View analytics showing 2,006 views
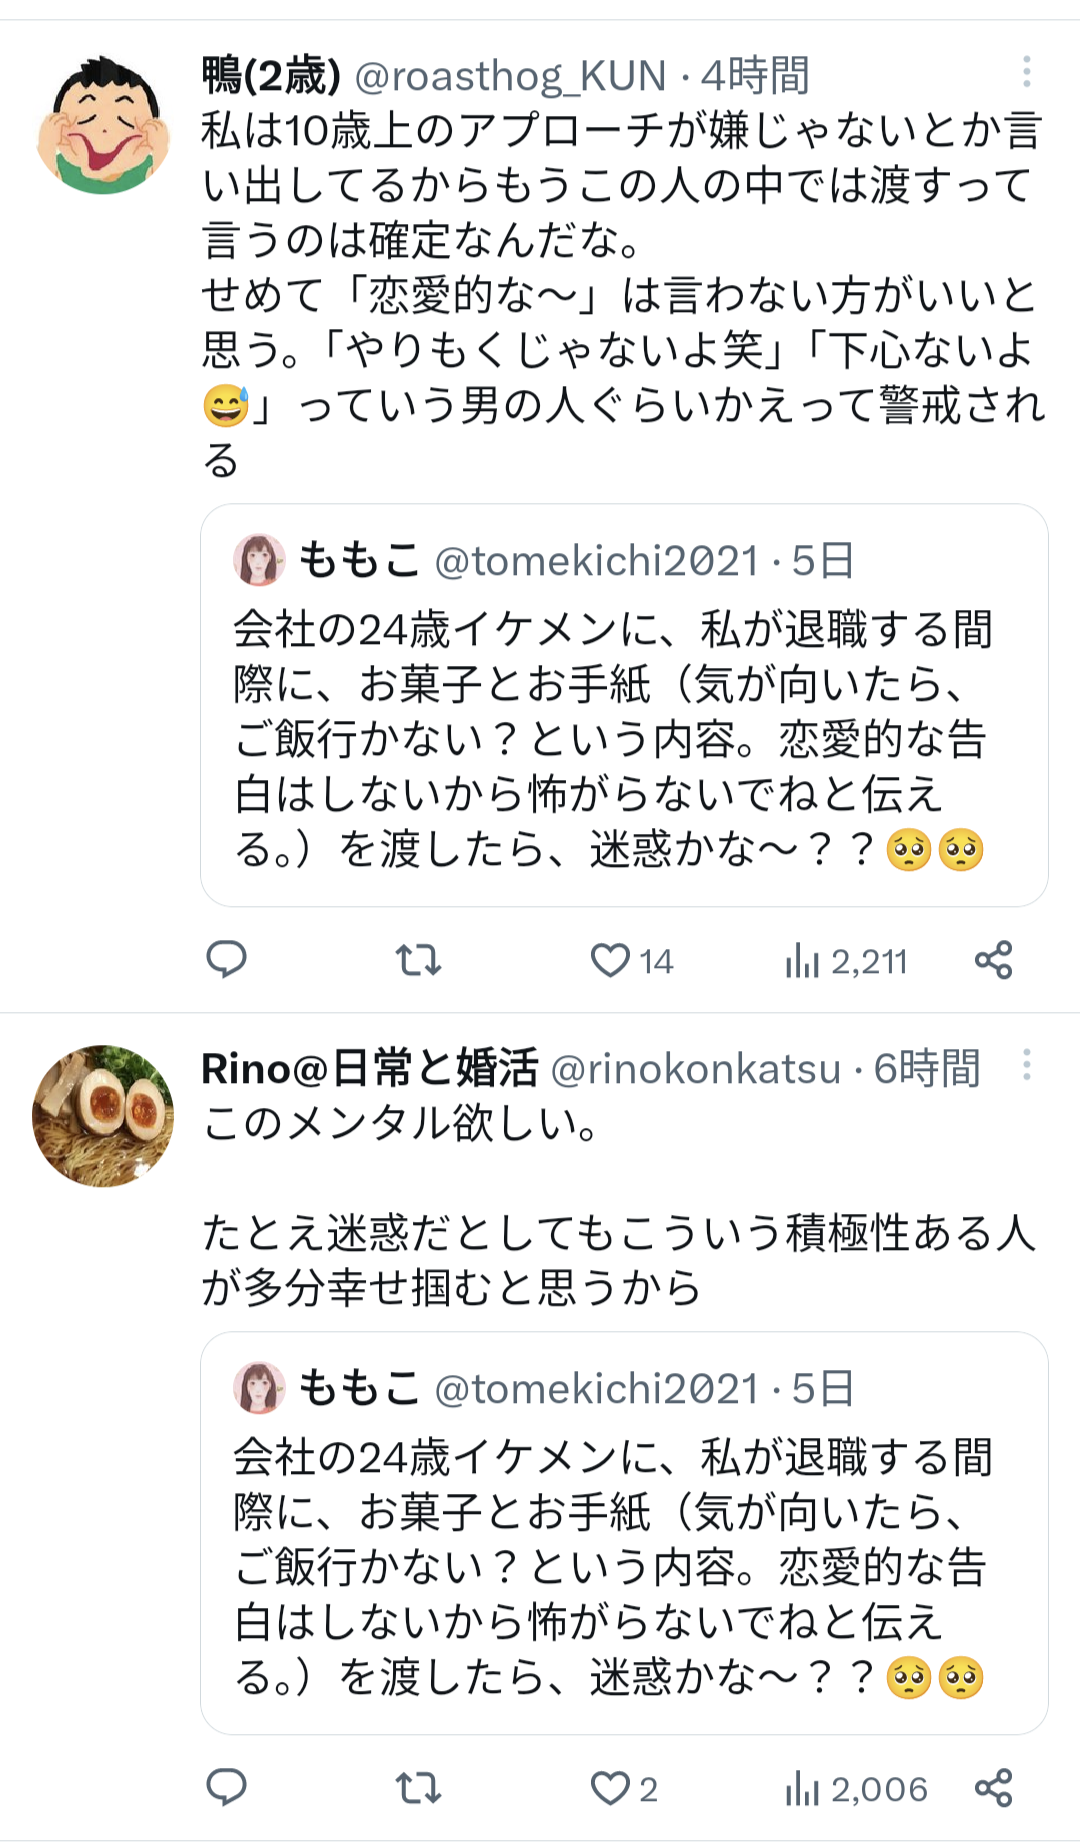The image size is (1080, 1847). click(x=856, y=1789)
